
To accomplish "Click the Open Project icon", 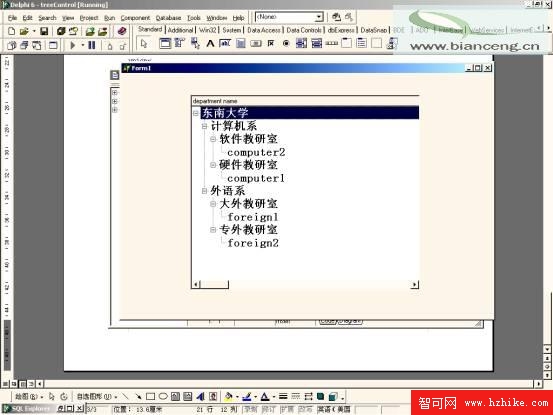I will pos(73,31).
